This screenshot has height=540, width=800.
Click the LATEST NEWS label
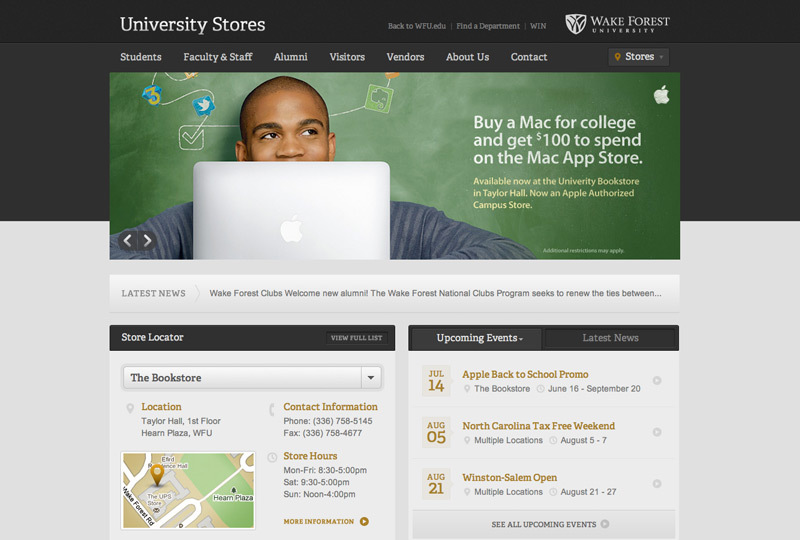[x=153, y=293]
